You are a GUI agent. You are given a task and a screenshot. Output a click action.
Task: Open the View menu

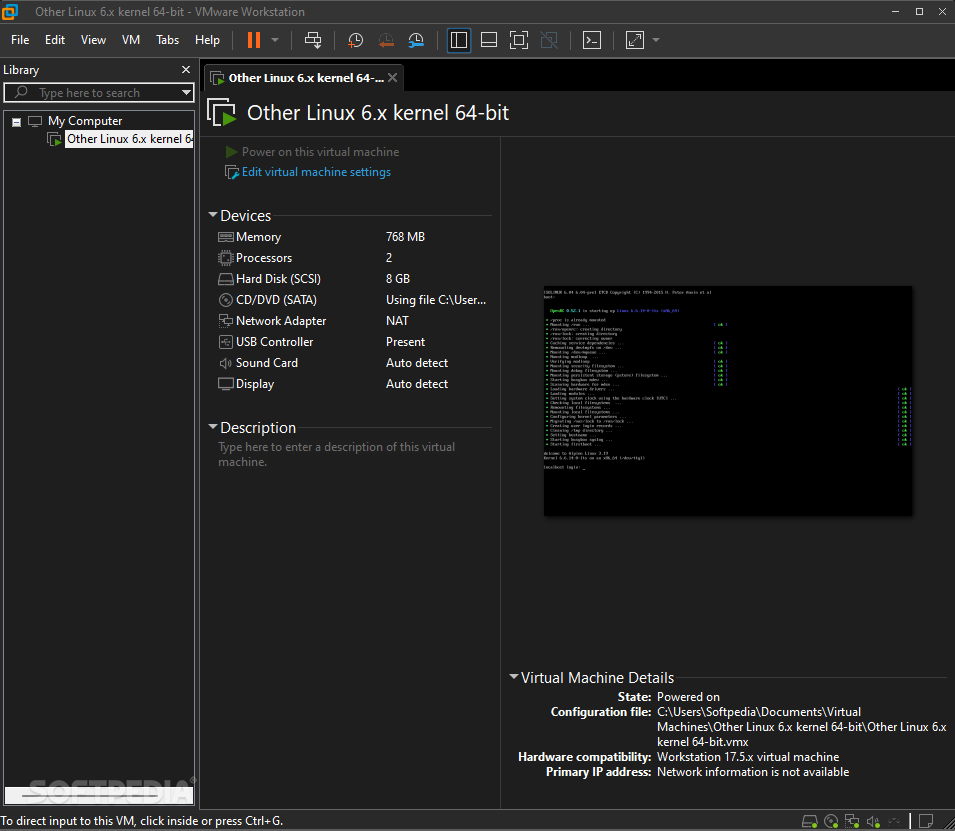[x=93, y=40]
